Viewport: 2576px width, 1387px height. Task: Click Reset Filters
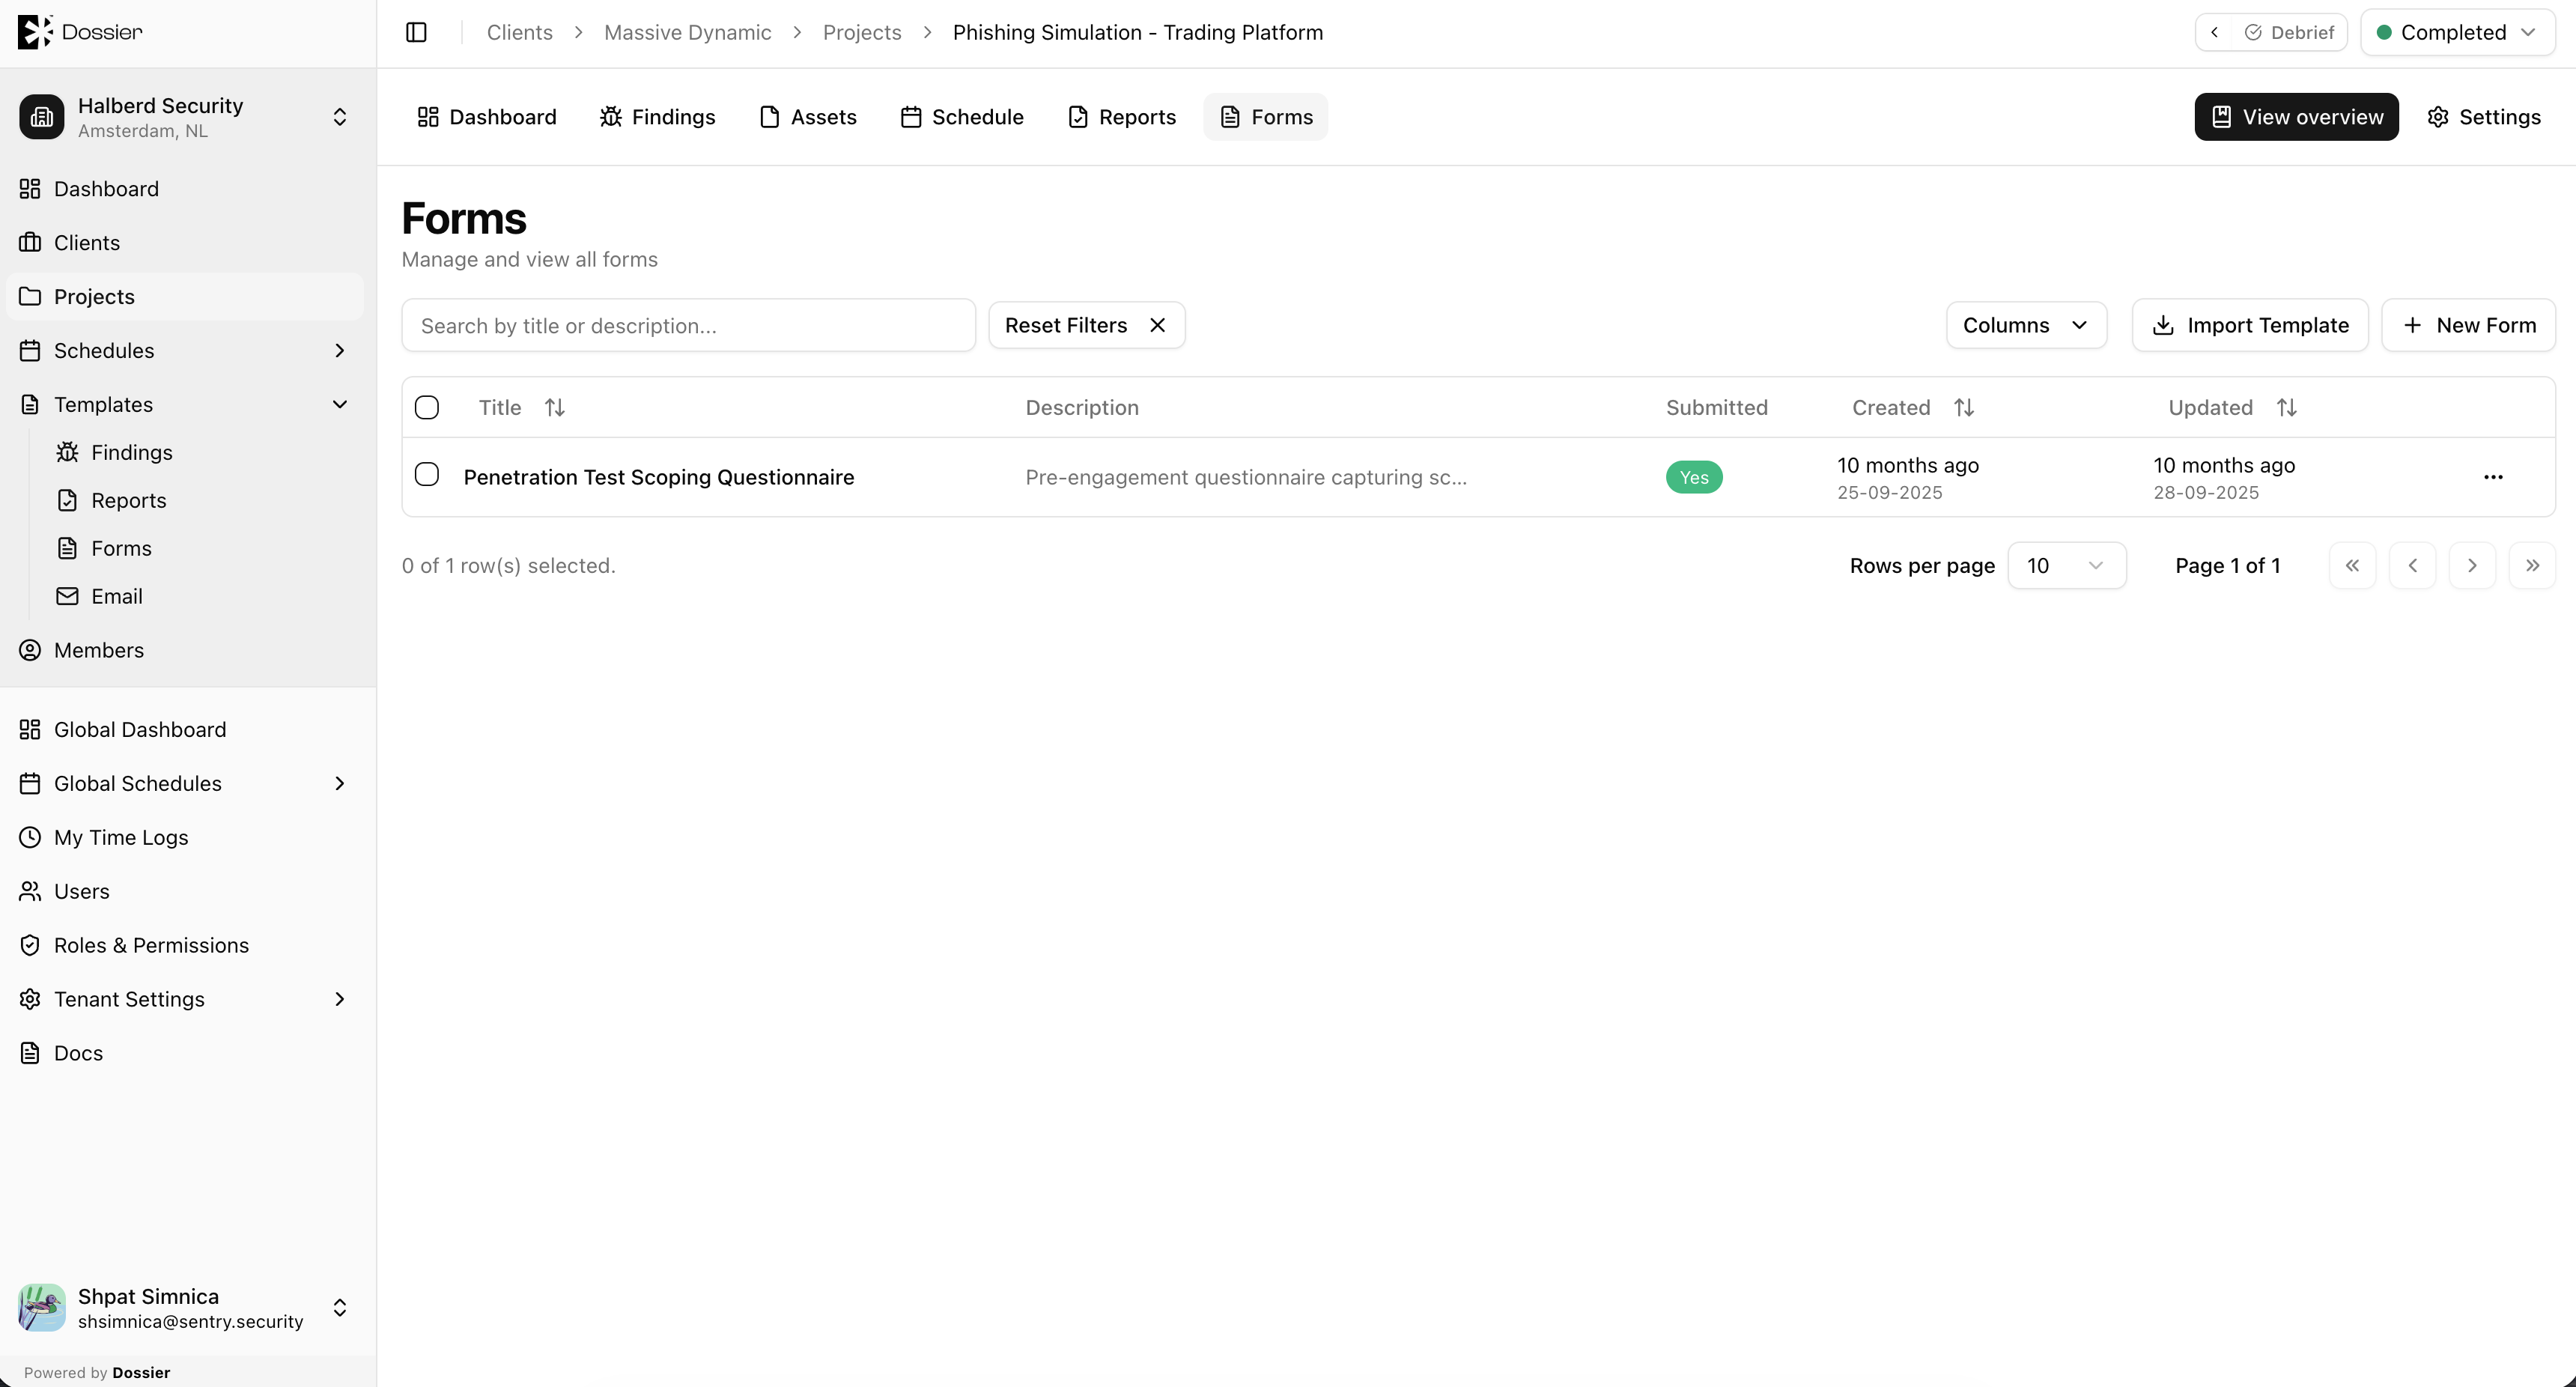tap(1087, 325)
